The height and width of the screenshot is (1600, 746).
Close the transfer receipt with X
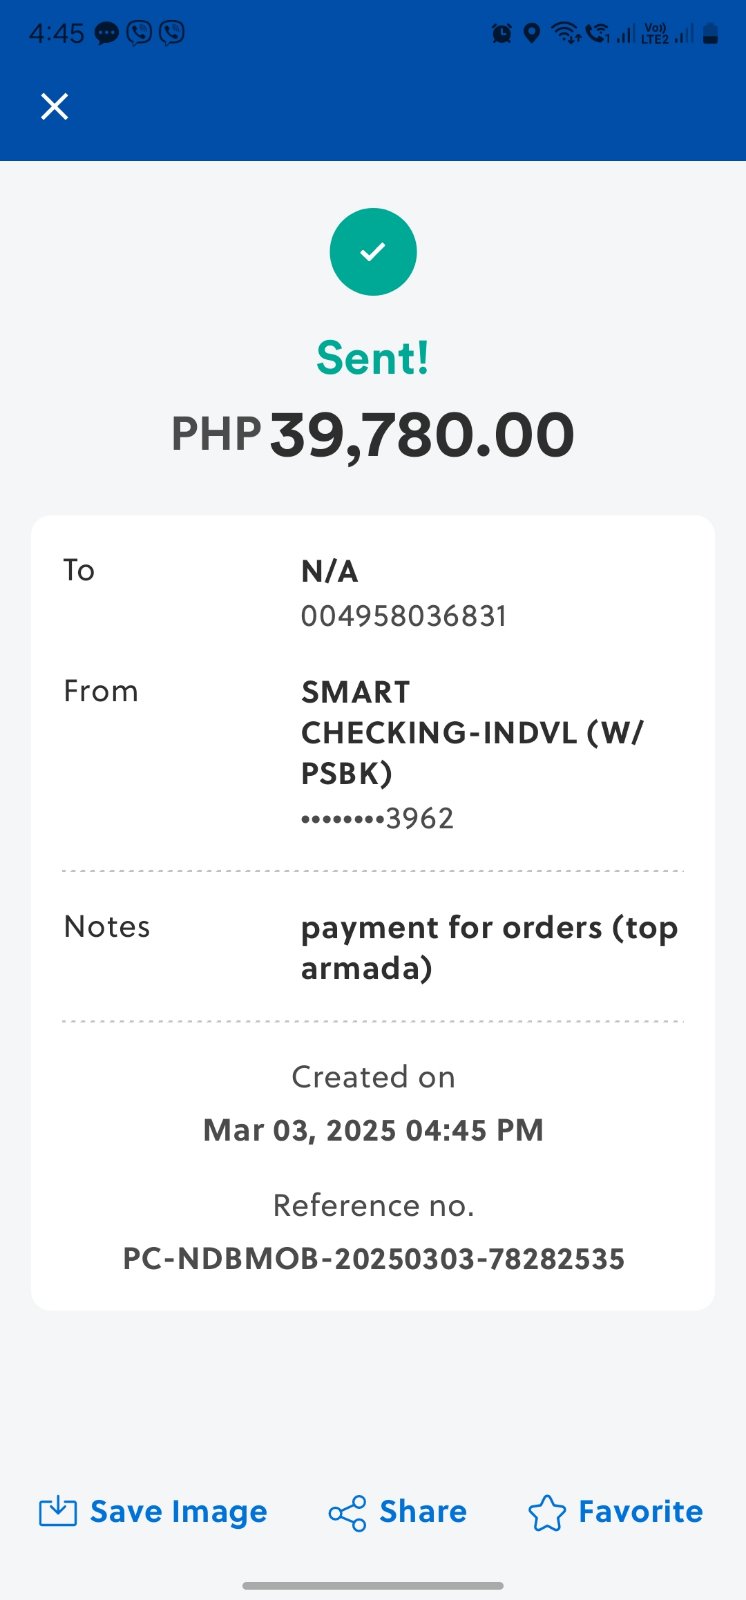55,106
